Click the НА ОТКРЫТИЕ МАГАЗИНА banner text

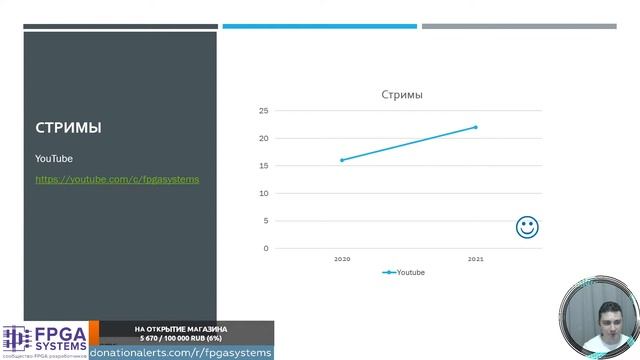point(181,329)
